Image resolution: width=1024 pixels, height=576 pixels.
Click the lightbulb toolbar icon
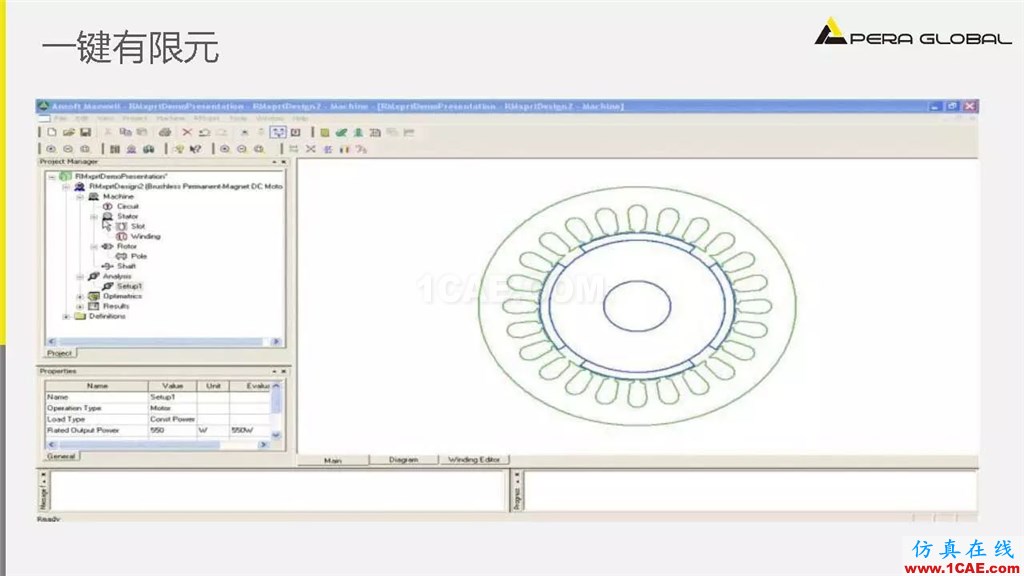click(x=179, y=150)
